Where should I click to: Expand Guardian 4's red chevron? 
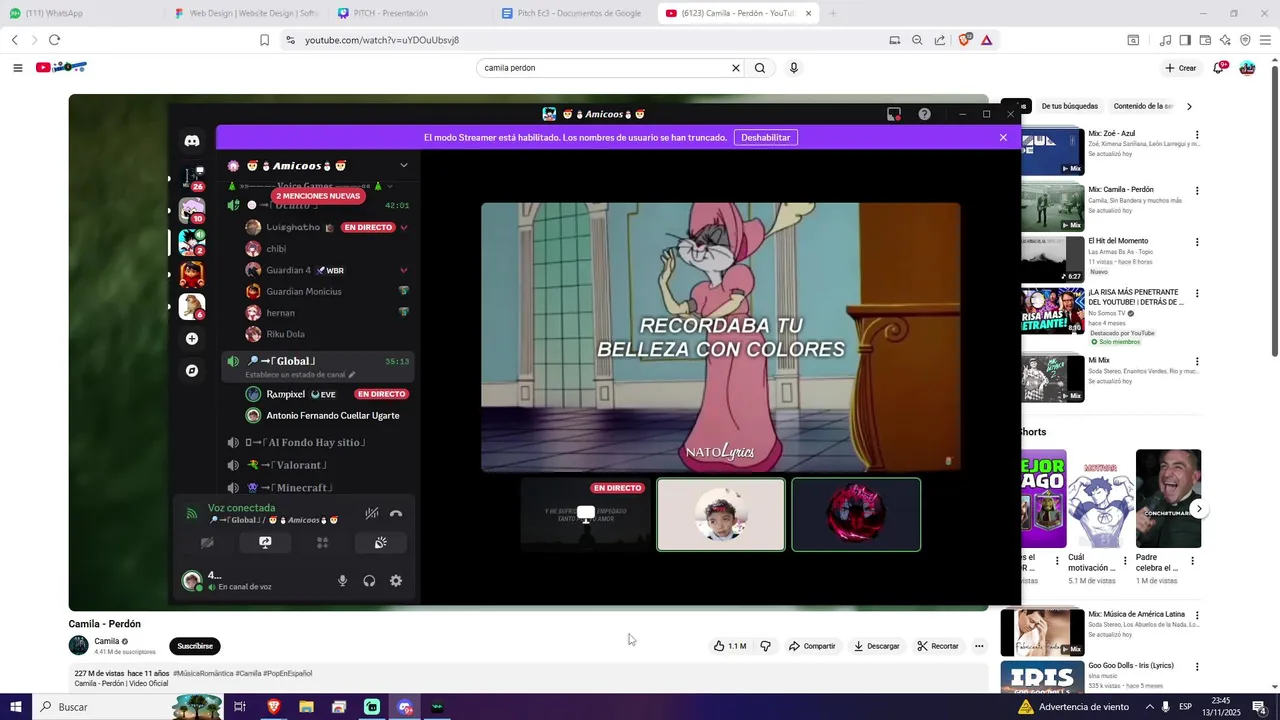click(404, 271)
